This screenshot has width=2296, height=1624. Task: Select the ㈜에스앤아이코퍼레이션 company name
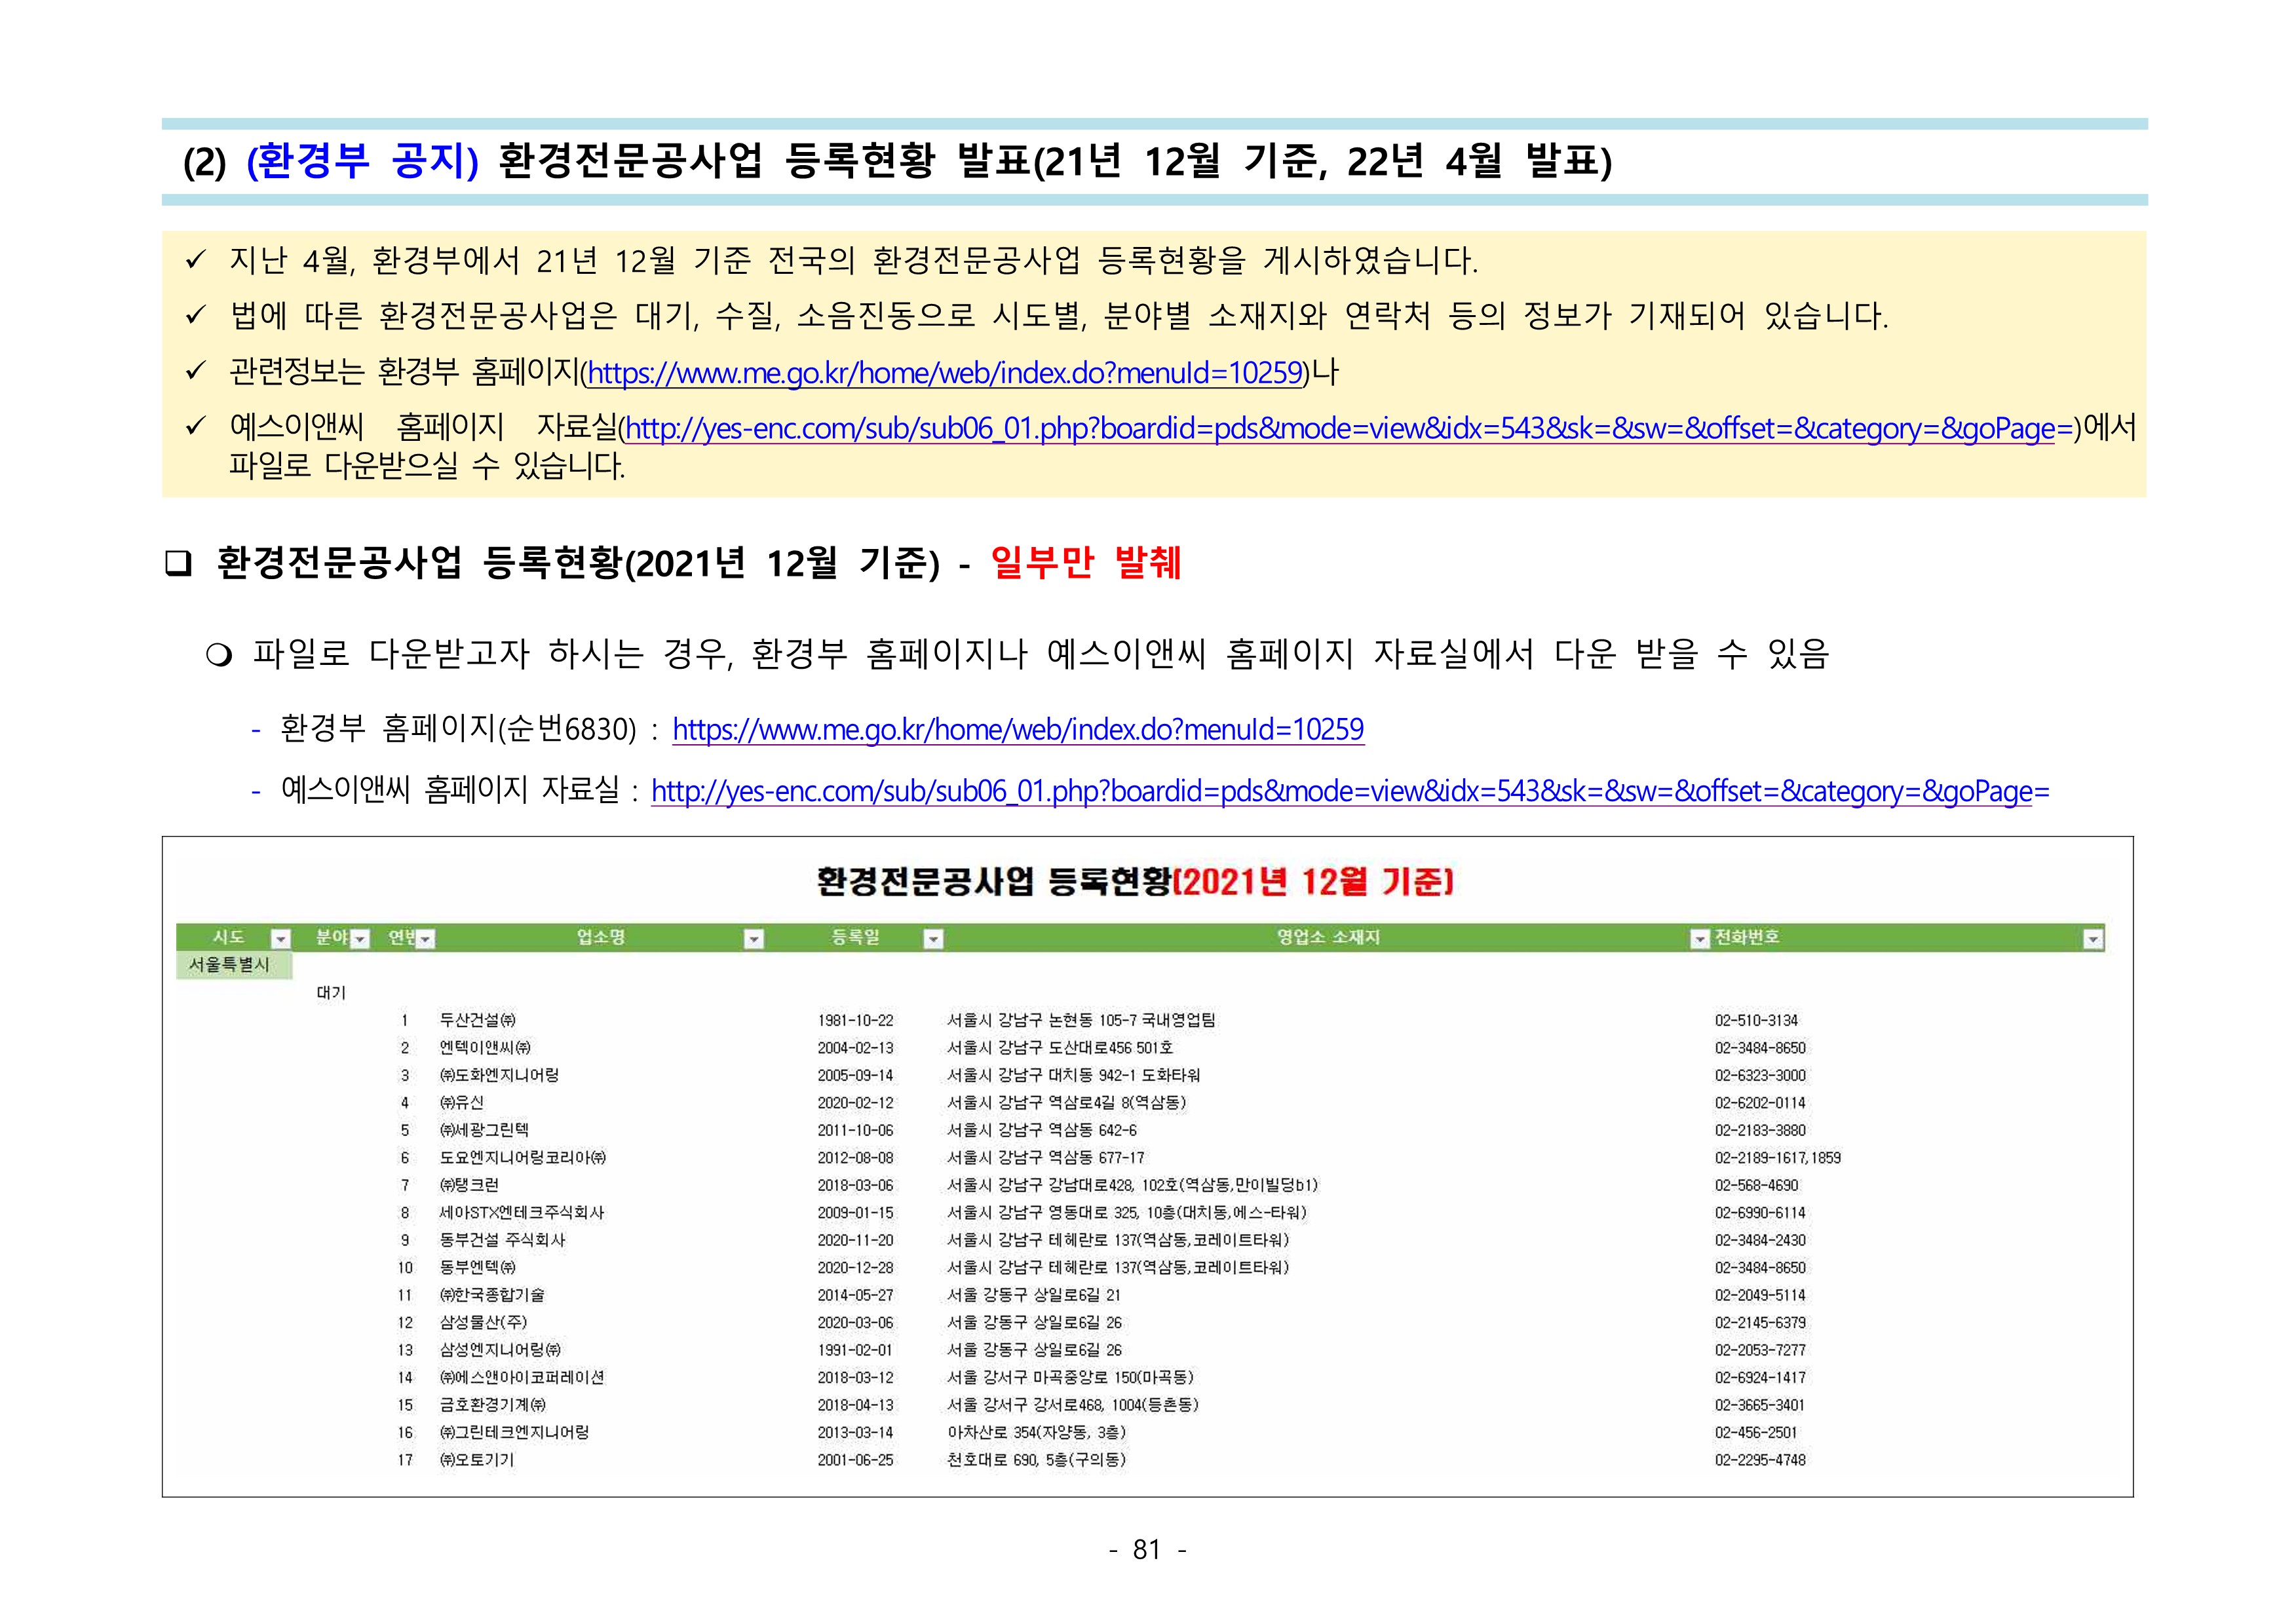(x=522, y=1378)
